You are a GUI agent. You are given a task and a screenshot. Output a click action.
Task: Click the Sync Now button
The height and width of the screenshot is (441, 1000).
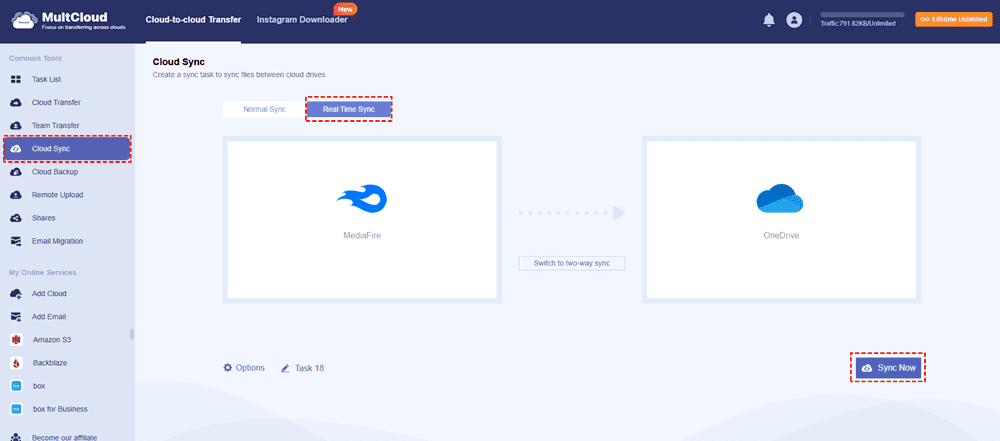(x=888, y=368)
